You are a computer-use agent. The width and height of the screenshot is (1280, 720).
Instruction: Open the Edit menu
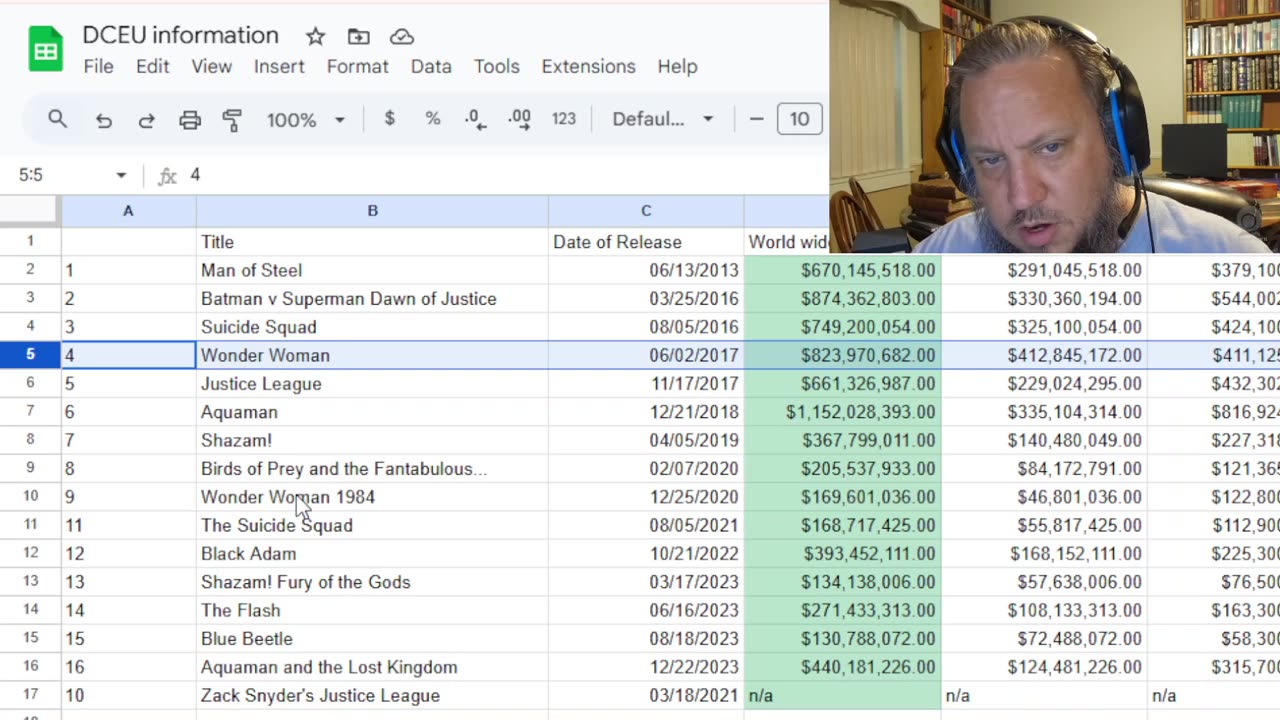pyautogui.click(x=152, y=66)
